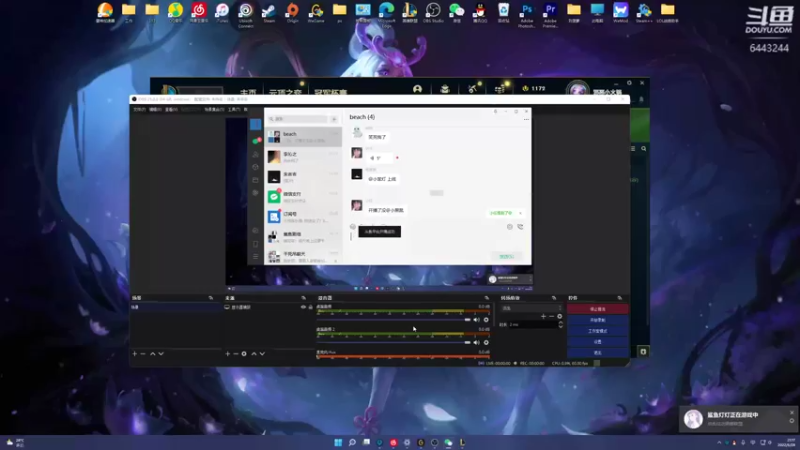Click the League client search magnifier icon
Image resolution: width=800 pixels, height=450 pixels.
644,148
